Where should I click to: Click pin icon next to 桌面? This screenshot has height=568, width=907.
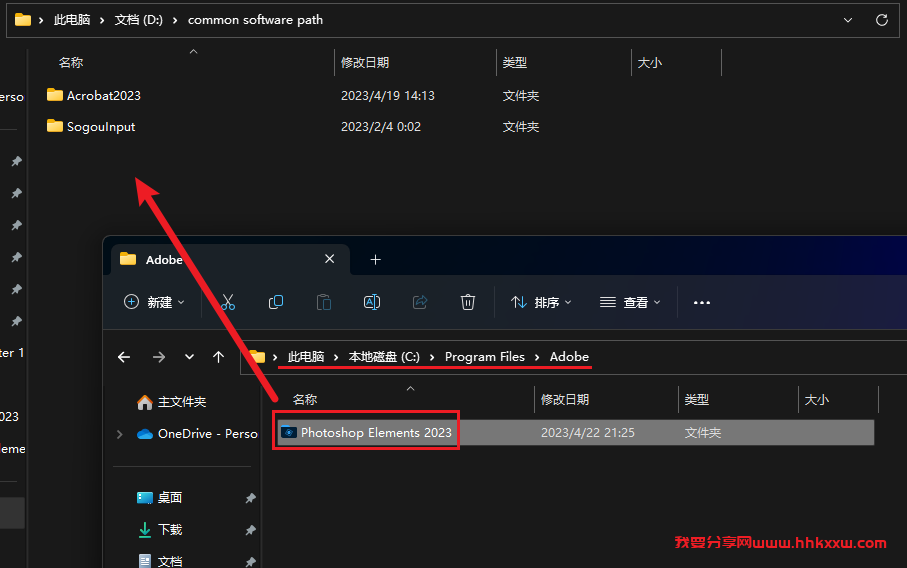250,498
